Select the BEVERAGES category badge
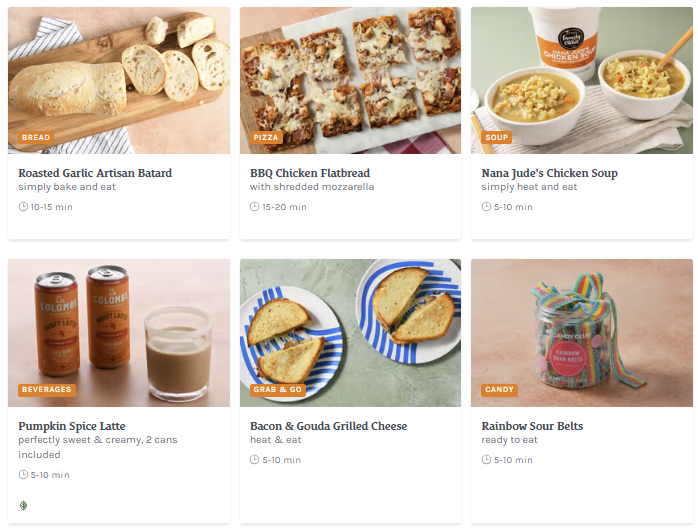 [x=46, y=390]
